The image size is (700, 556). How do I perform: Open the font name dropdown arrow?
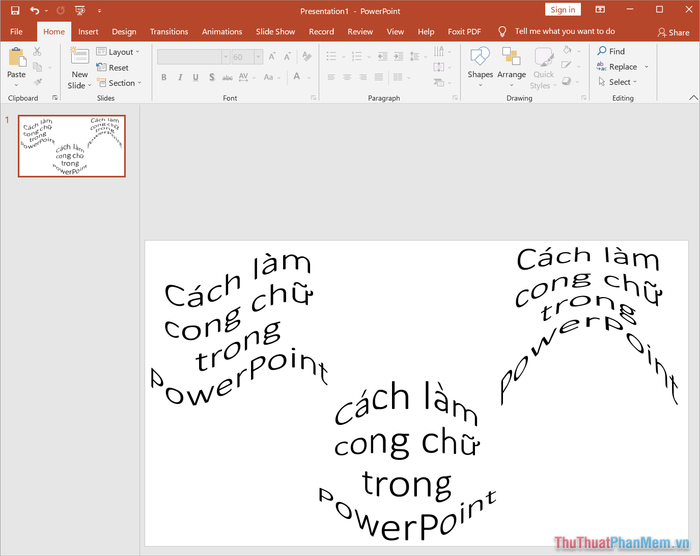click(x=225, y=57)
